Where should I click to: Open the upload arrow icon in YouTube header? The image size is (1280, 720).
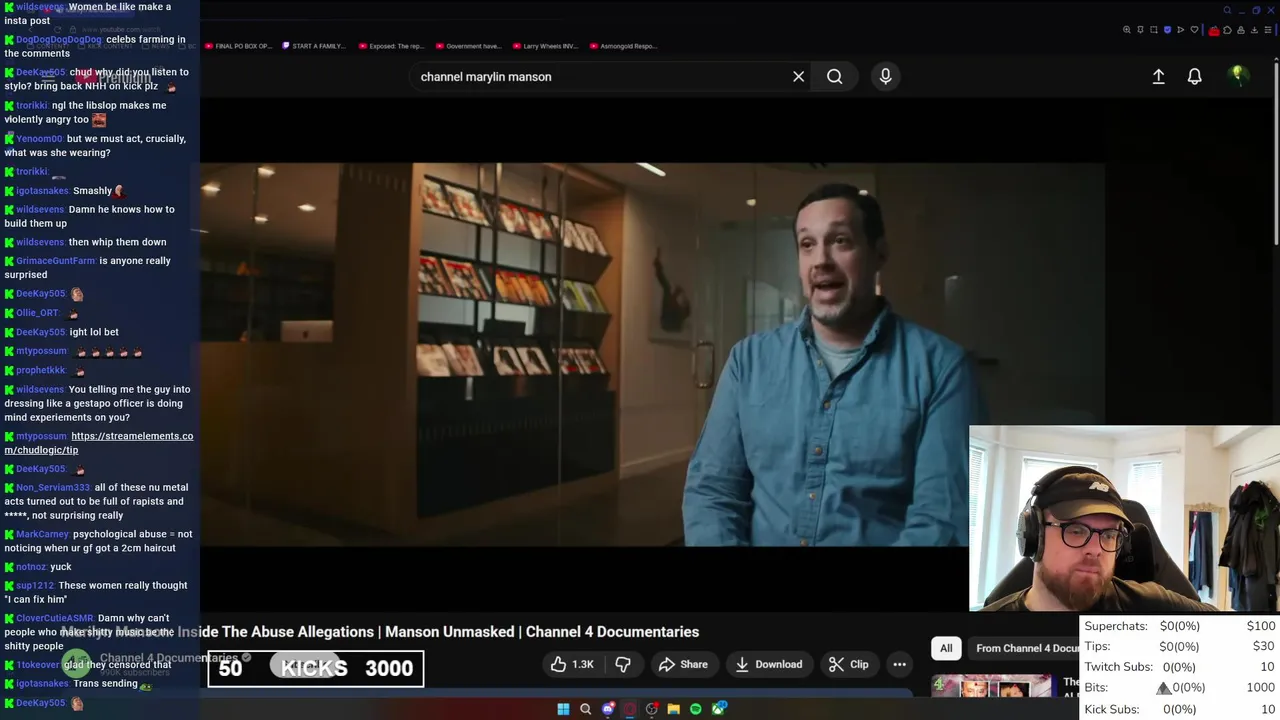point(1158,76)
